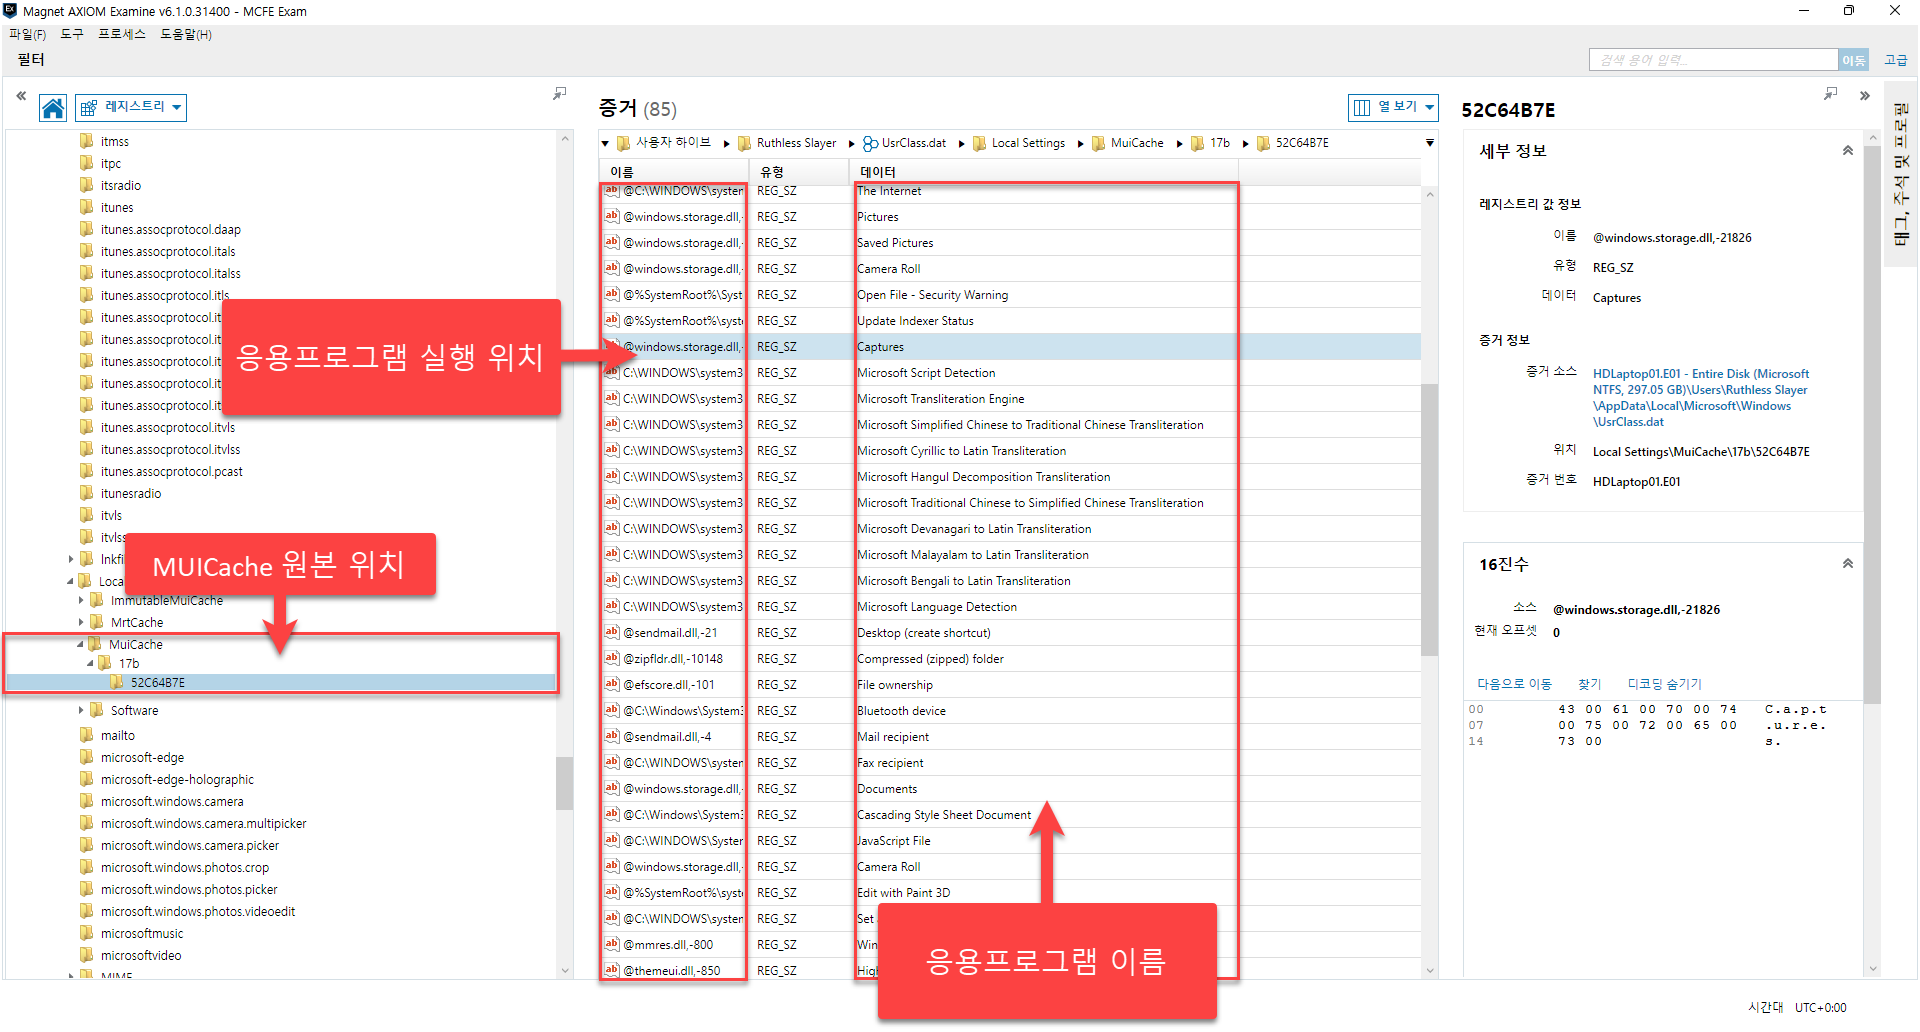
Task: Pin the details panel on the right
Action: pos(1830,93)
